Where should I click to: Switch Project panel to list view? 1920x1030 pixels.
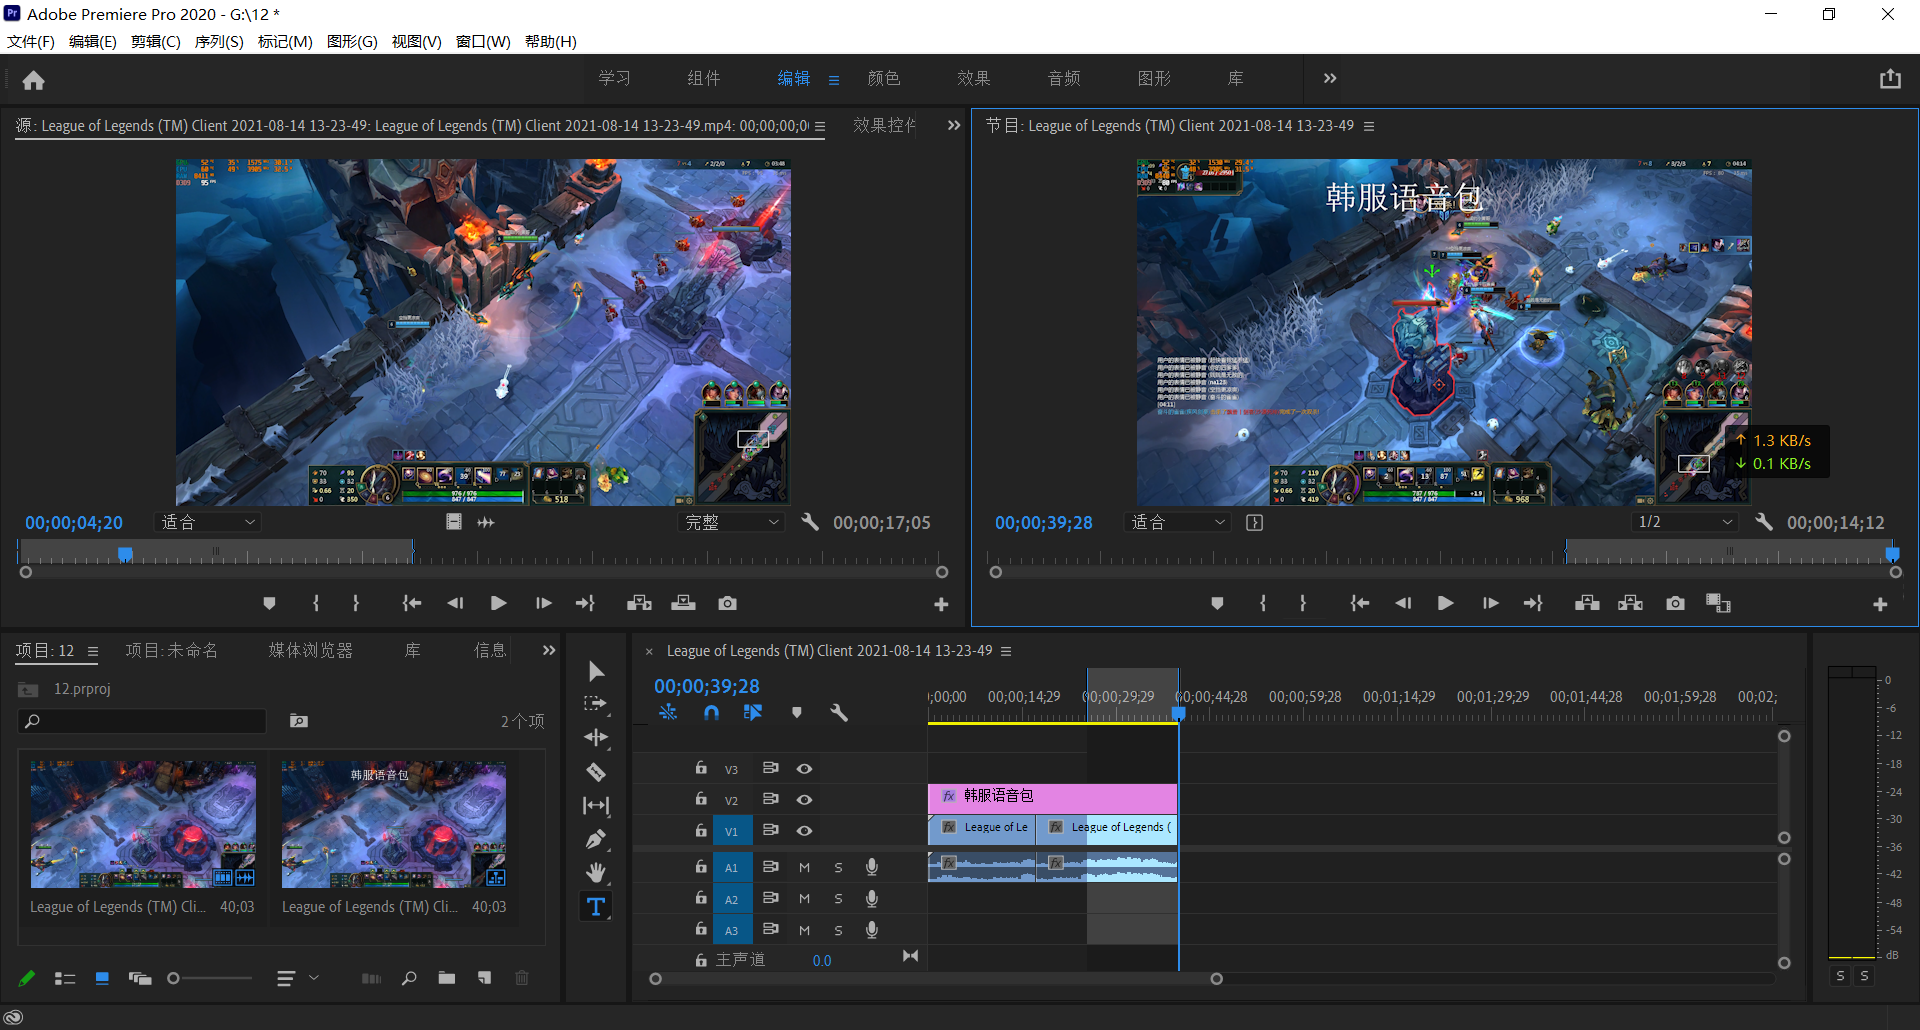pyautogui.click(x=65, y=978)
